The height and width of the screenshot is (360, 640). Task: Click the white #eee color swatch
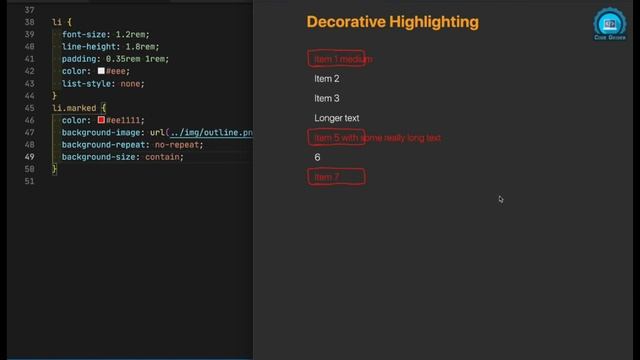[101, 71]
